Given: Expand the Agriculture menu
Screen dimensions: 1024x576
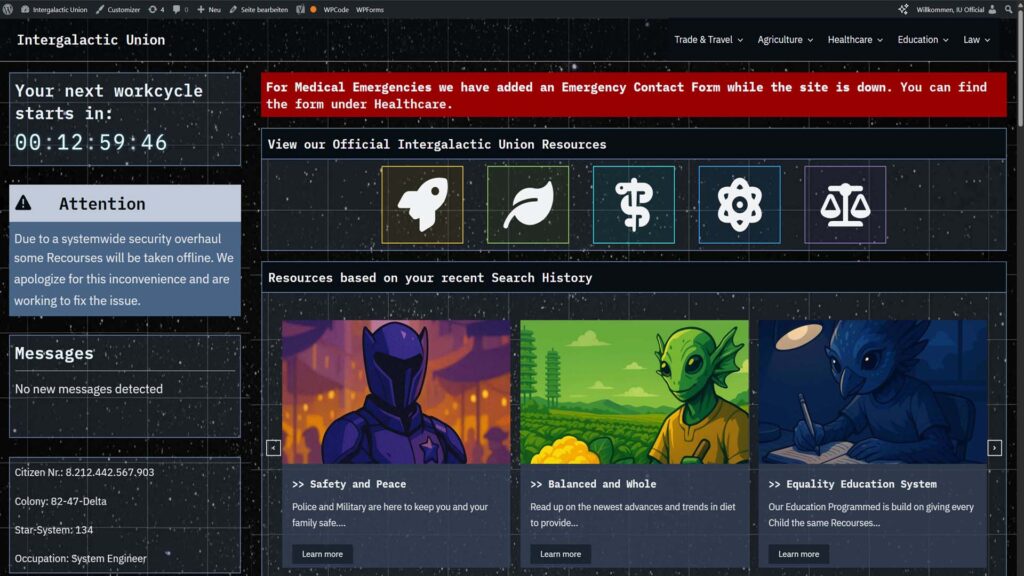Looking at the screenshot, I should click(785, 40).
